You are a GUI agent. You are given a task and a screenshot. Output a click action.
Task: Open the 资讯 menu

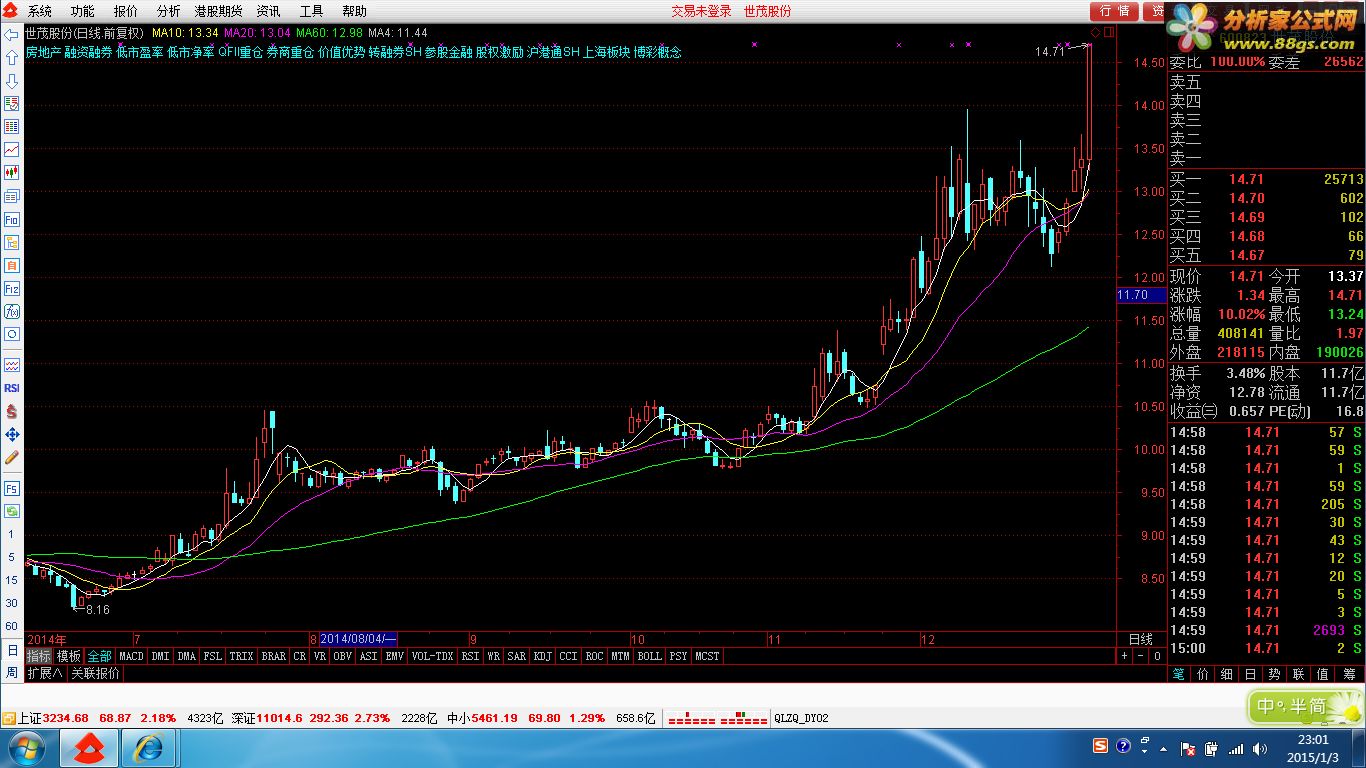[269, 11]
